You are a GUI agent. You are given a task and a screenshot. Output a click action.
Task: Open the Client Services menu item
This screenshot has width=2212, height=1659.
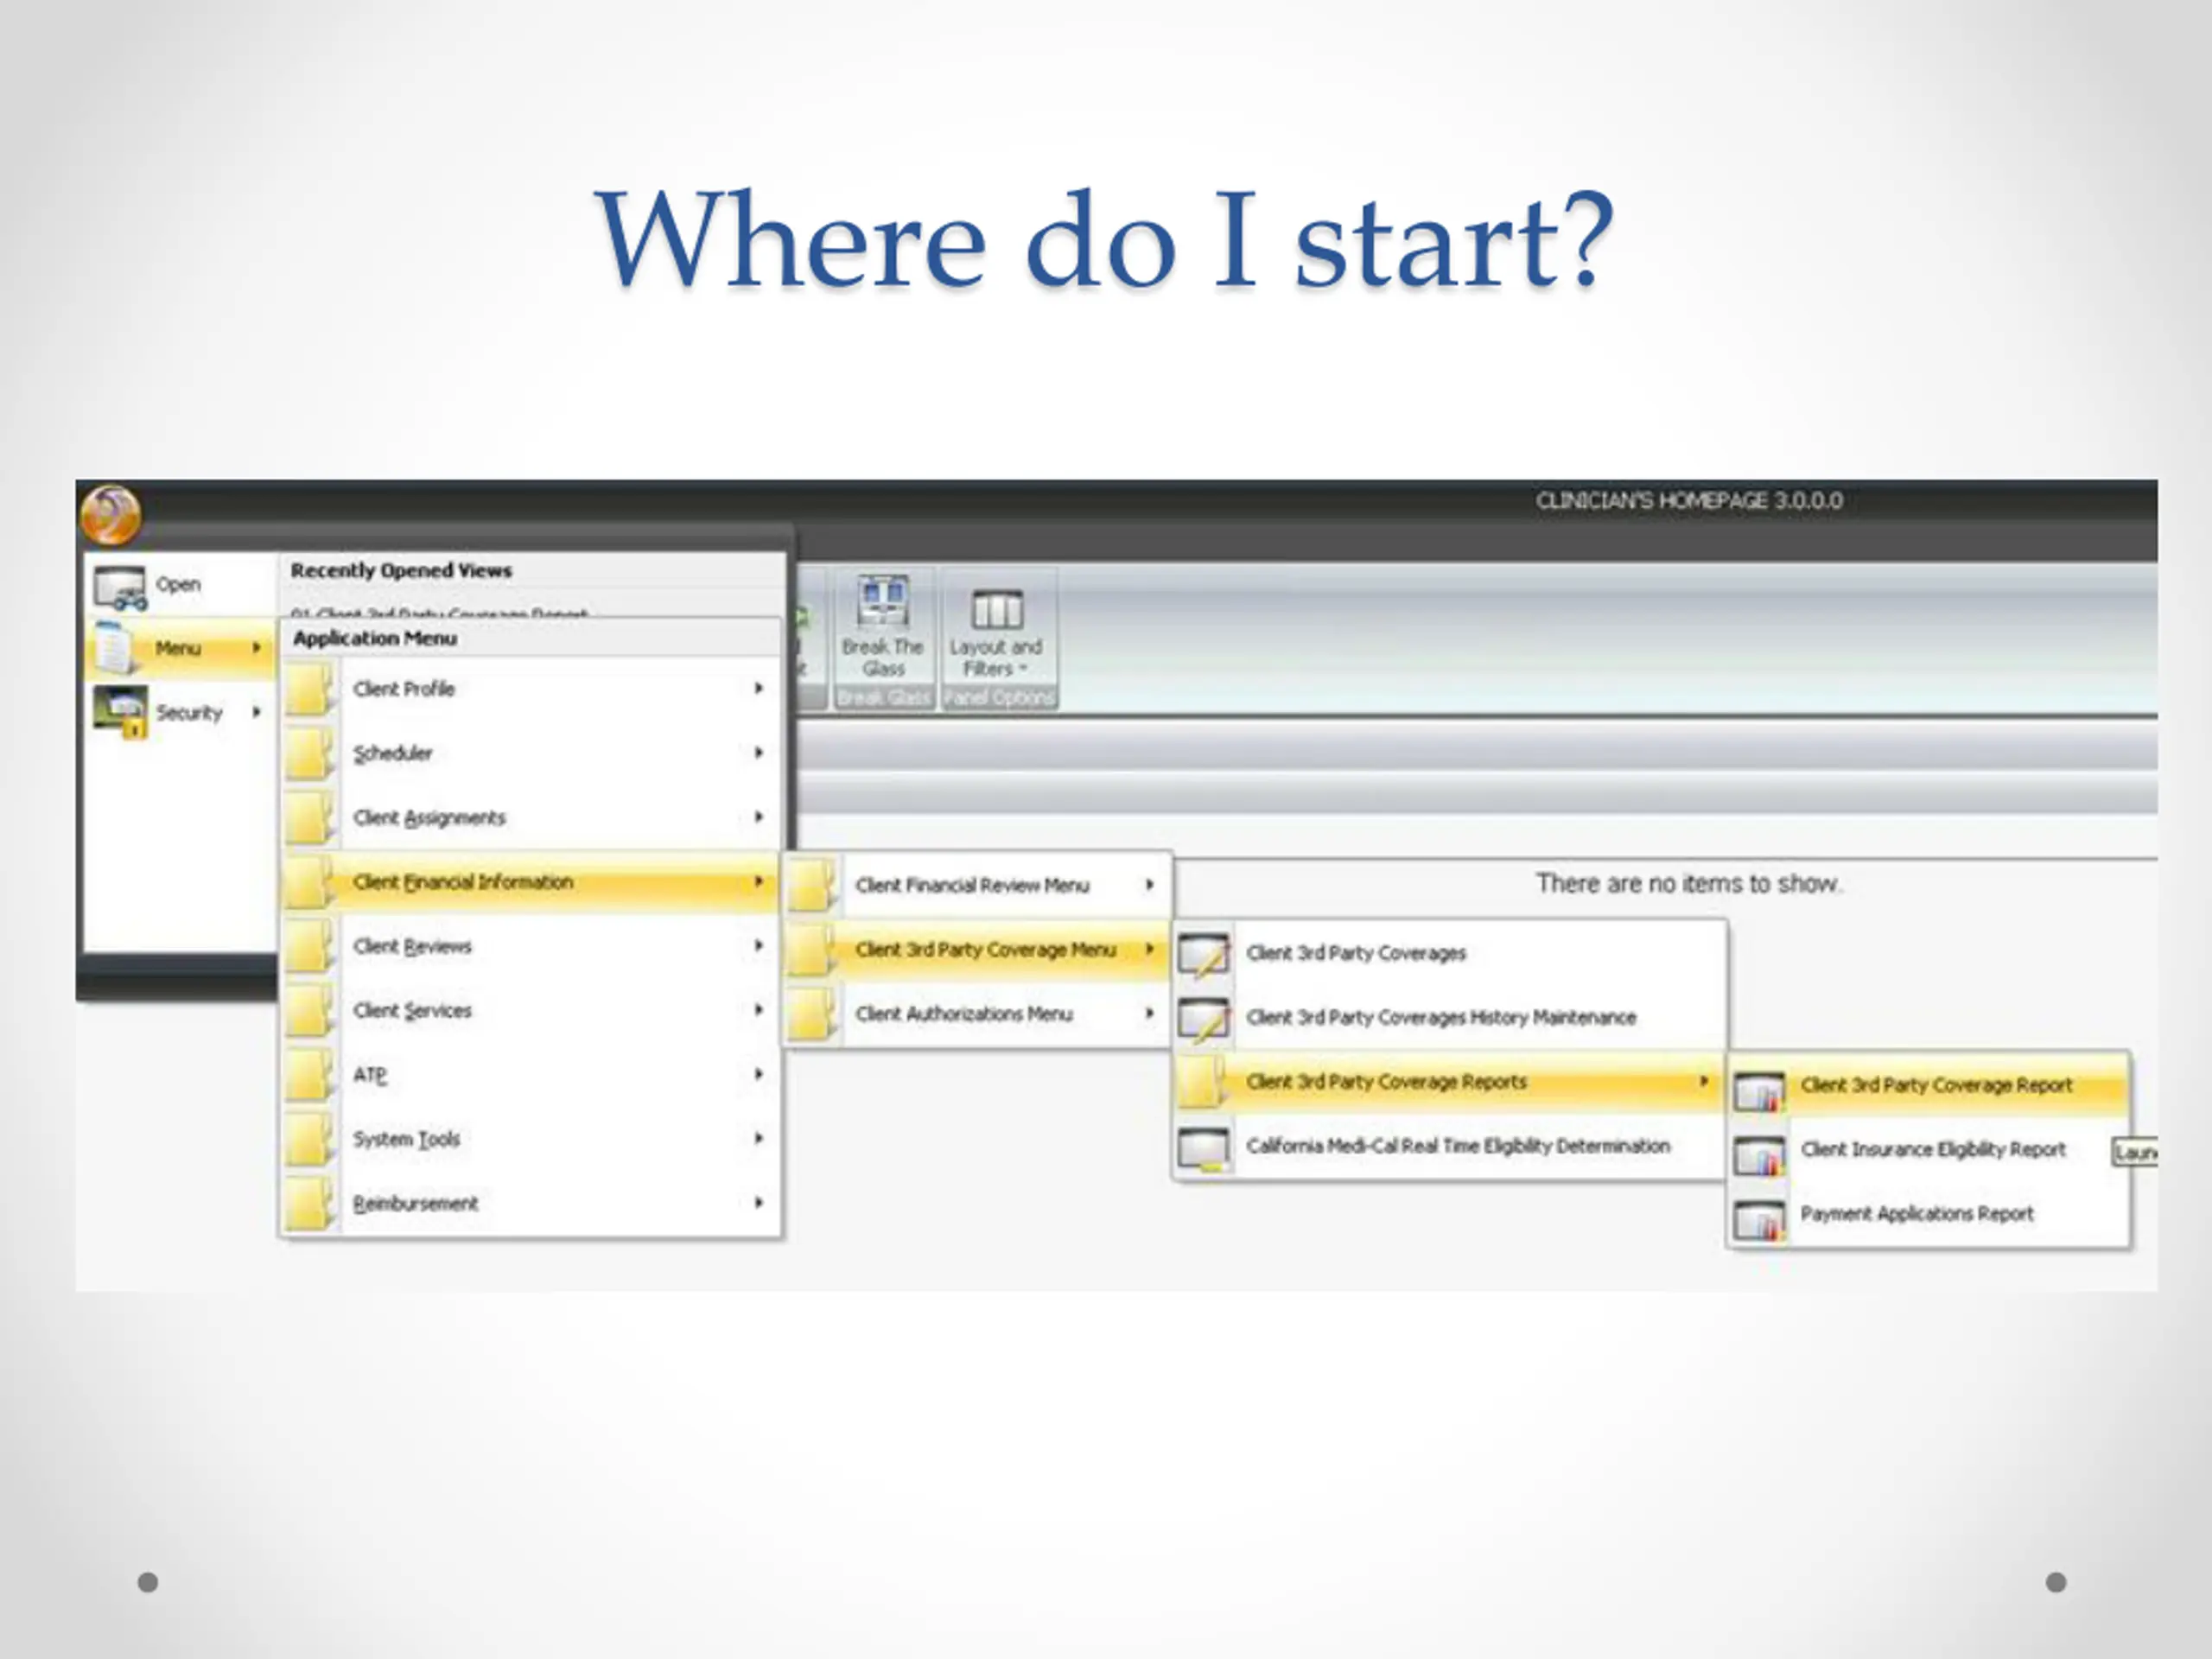pyautogui.click(x=412, y=1010)
